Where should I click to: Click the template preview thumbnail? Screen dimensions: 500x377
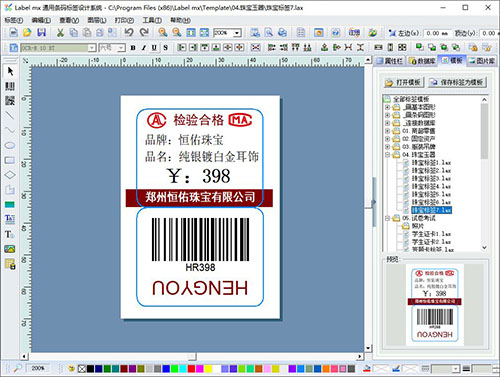pos(435,305)
